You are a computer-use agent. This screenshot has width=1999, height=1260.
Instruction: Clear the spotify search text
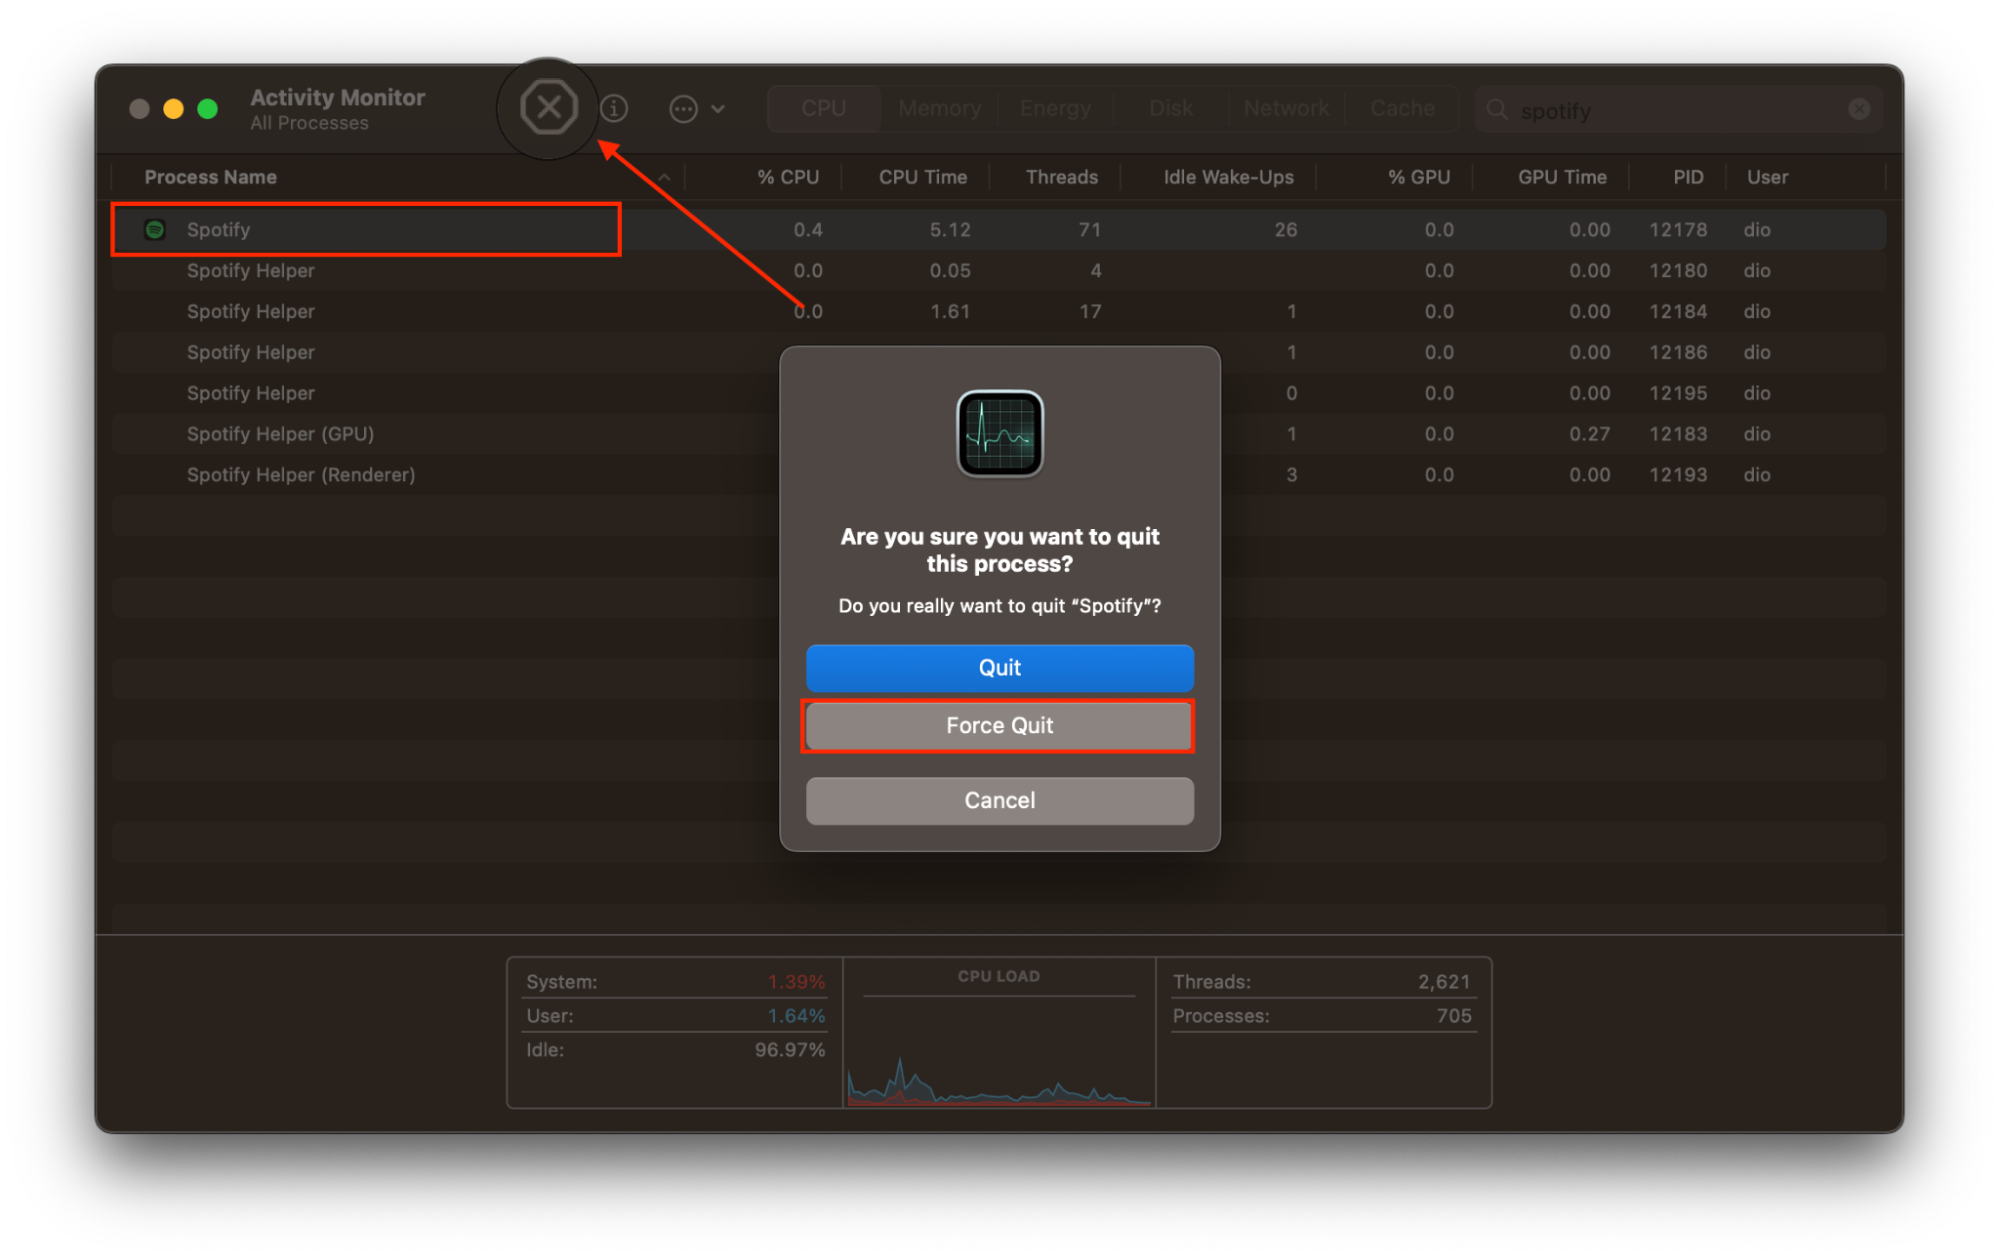(x=1858, y=109)
